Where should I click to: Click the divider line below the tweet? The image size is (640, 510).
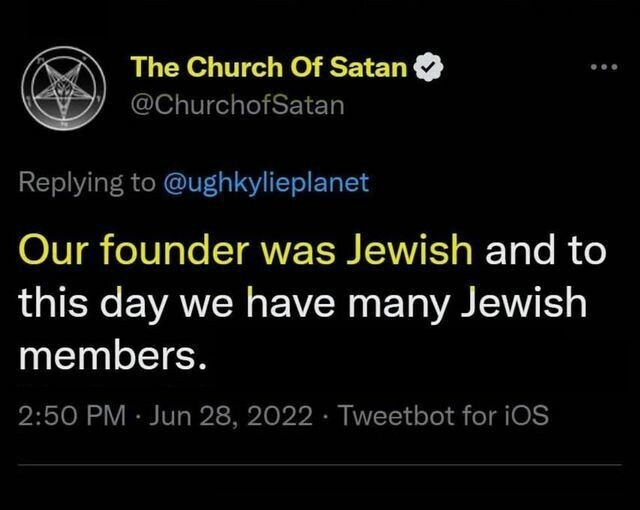tap(320, 465)
